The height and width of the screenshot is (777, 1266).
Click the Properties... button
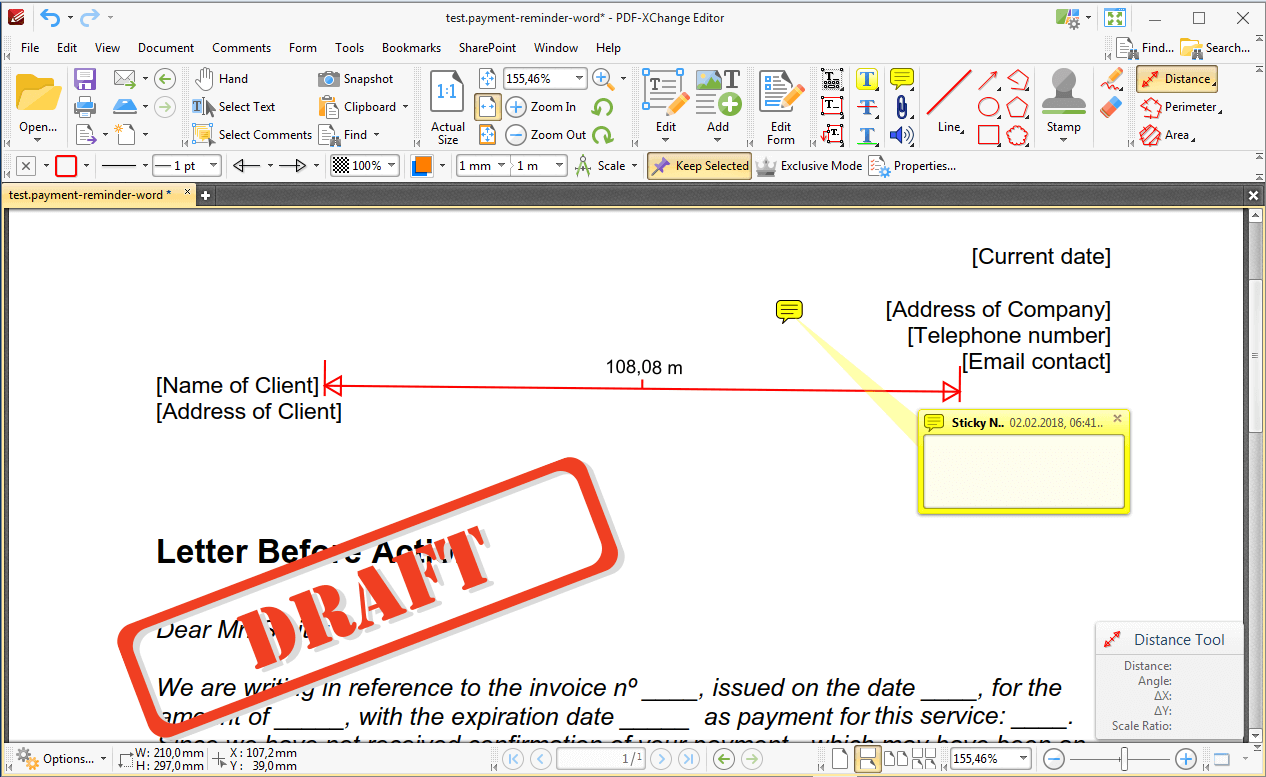click(912, 166)
